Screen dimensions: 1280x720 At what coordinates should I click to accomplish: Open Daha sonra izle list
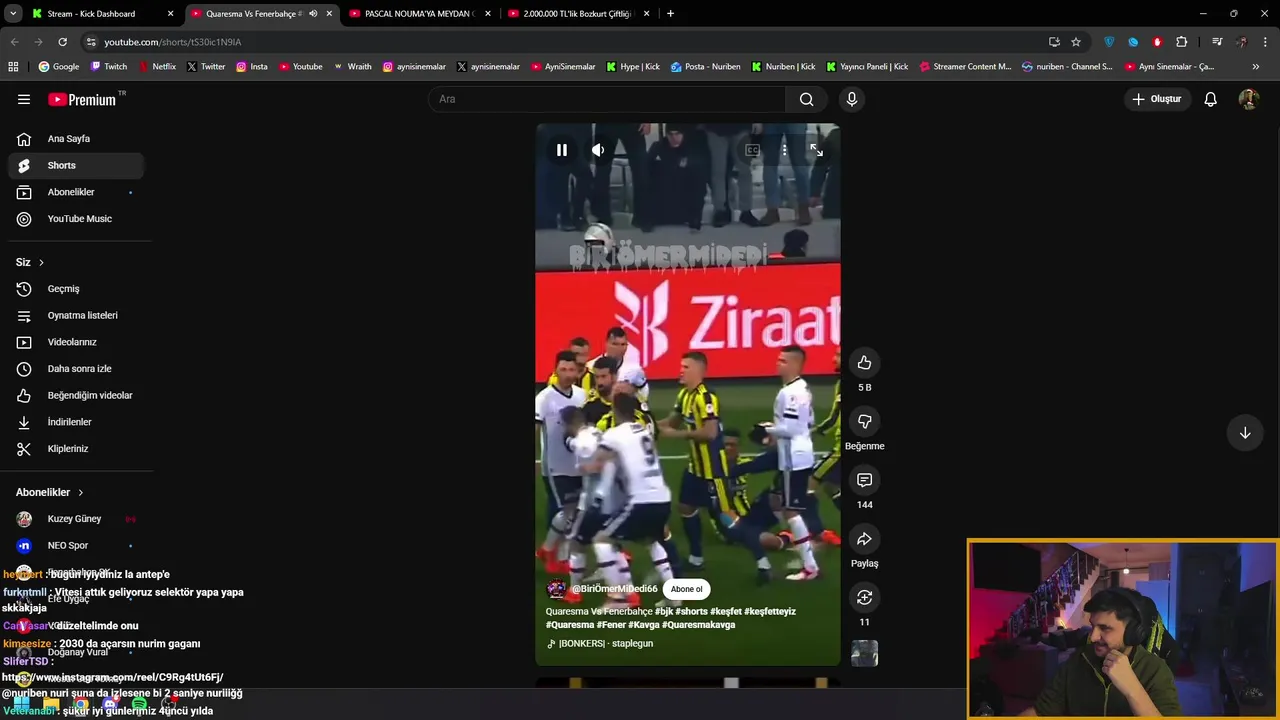[x=76, y=369]
